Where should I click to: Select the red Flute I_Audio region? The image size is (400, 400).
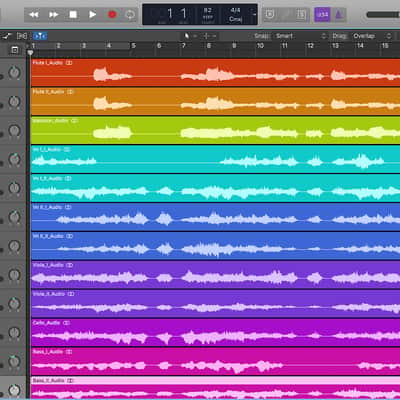click(x=215, y=72)
